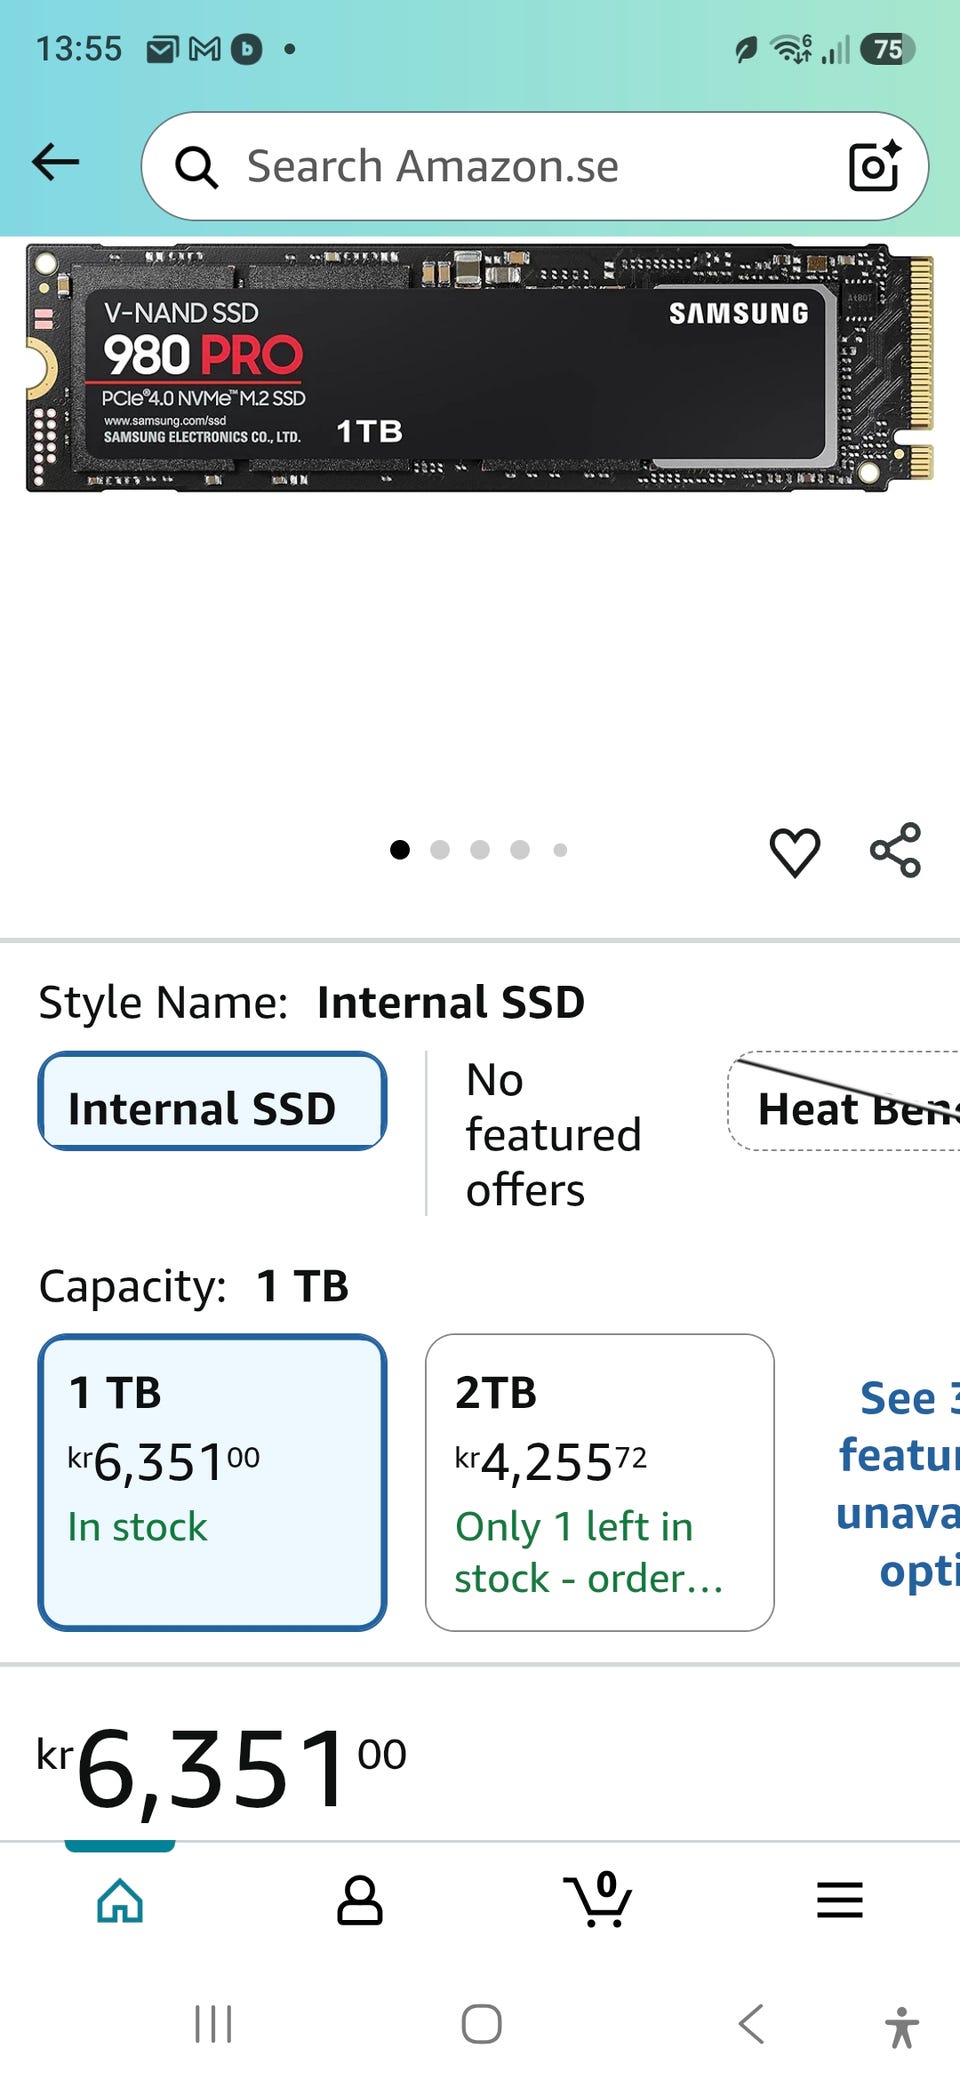Open camera lens search icon
This screenshot has height=2080, width=960.
(874, 166)
